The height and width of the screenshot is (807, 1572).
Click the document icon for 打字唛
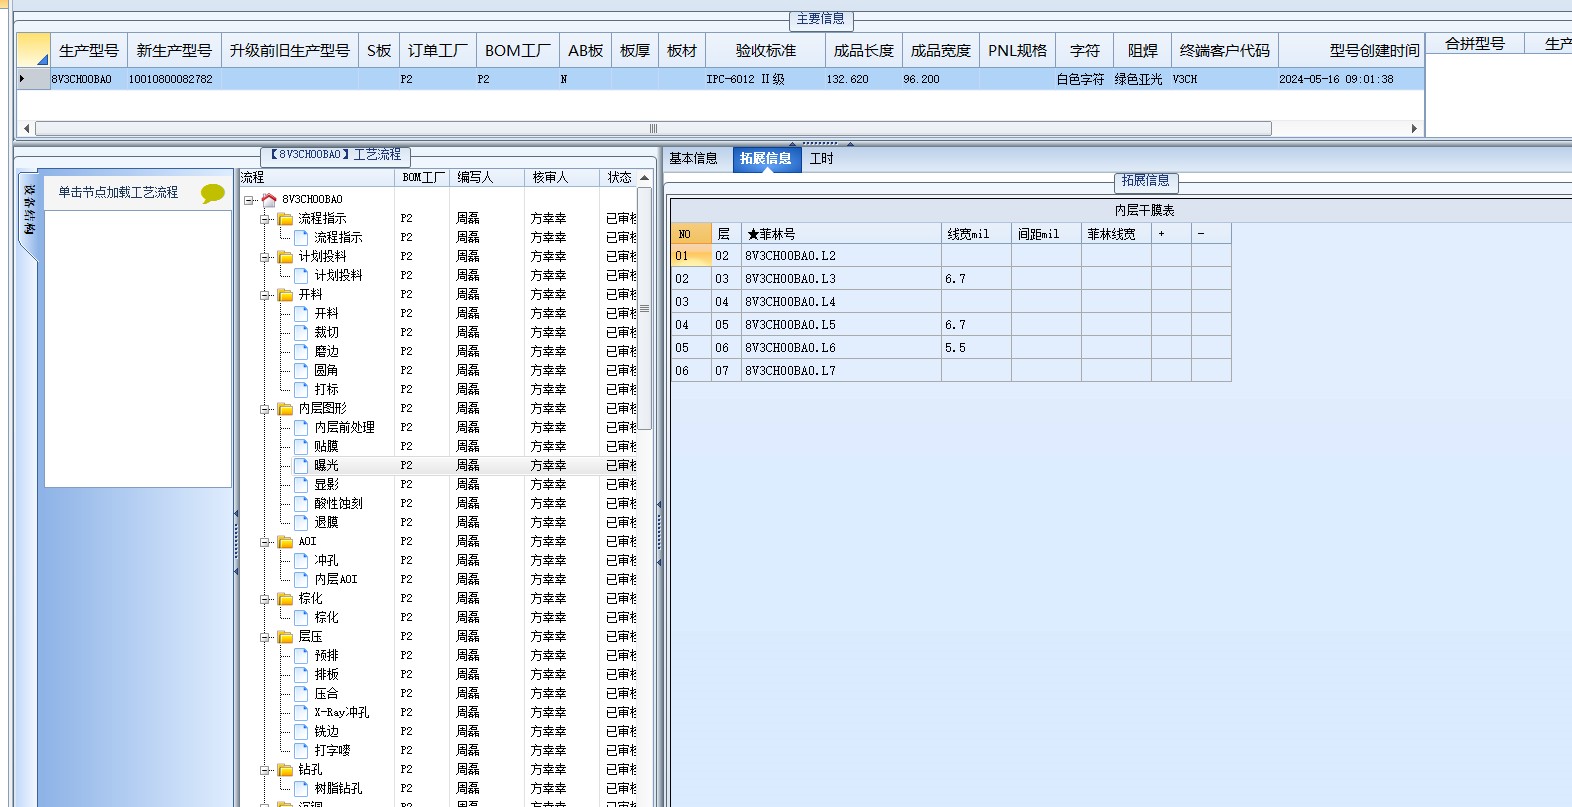point(301,750)
